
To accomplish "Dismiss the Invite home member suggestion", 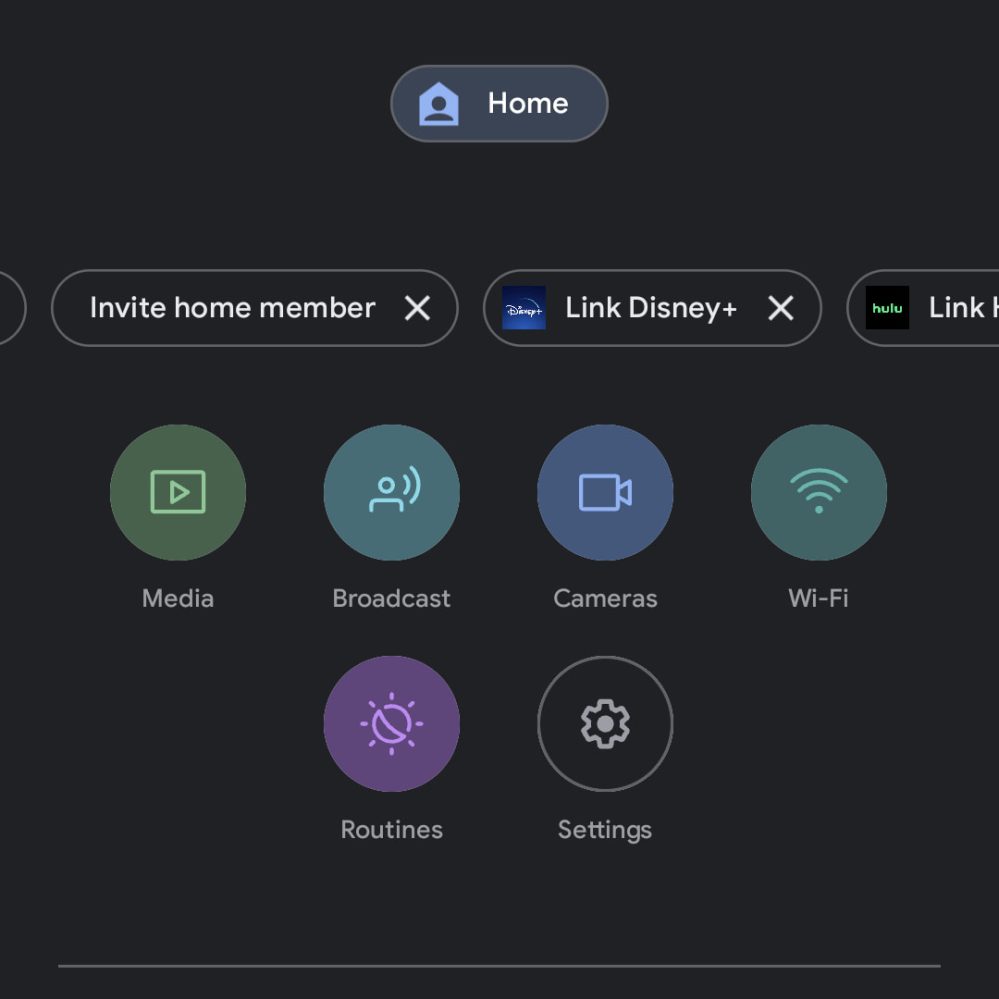I will pos(417,308).
